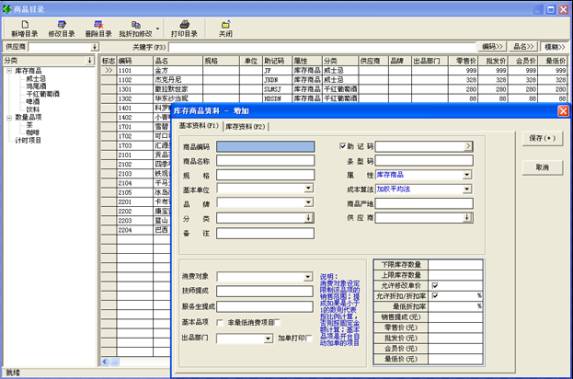The height and width of the screenshot is (379, 573).
Task: Collapse the 库存商品 tree node
Action: tap(10, 71)
